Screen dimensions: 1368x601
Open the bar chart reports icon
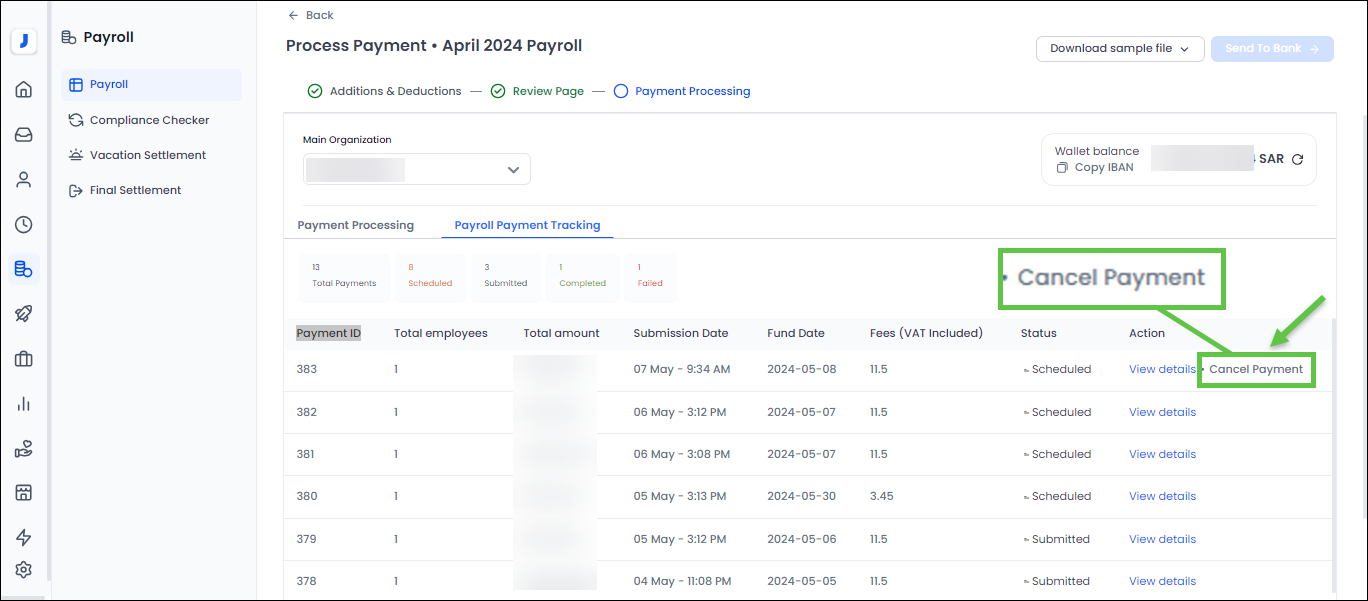pyautogui.click(x=24, y=404)
